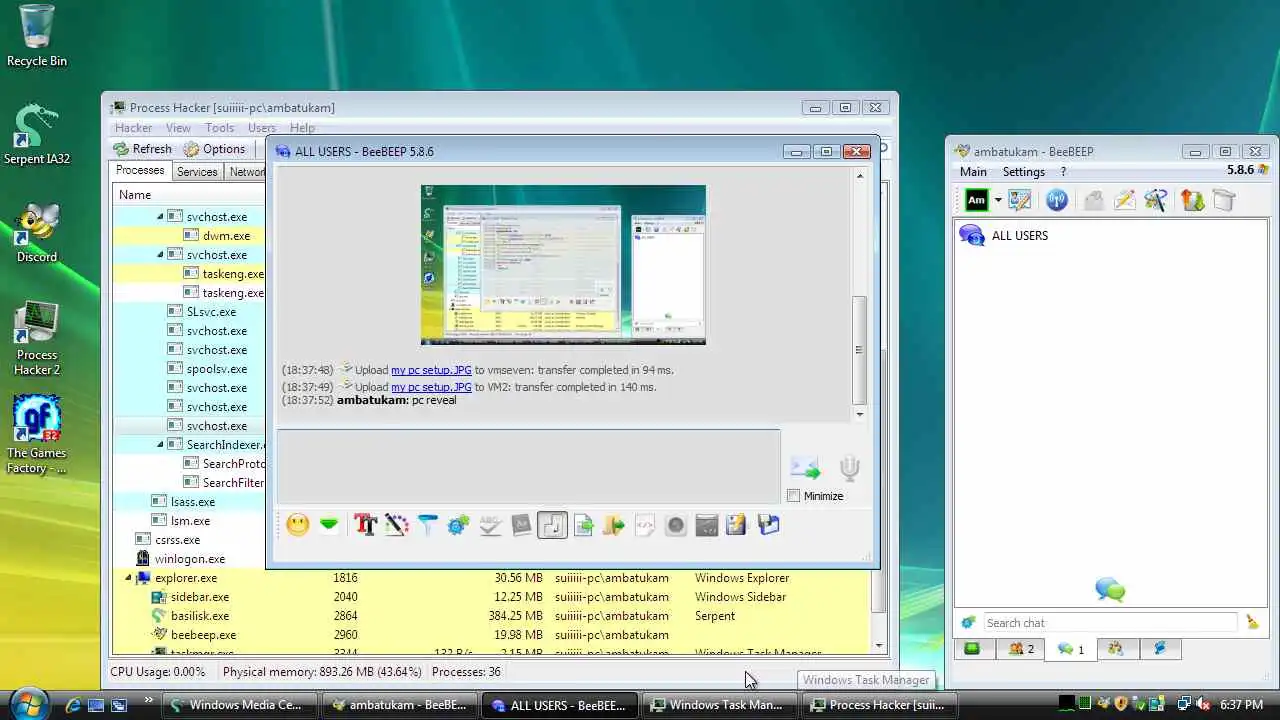Click the dark clapperboard-style icon in chat toolbar
This screenshot has height=720, width=1280.
click(707, 525)
